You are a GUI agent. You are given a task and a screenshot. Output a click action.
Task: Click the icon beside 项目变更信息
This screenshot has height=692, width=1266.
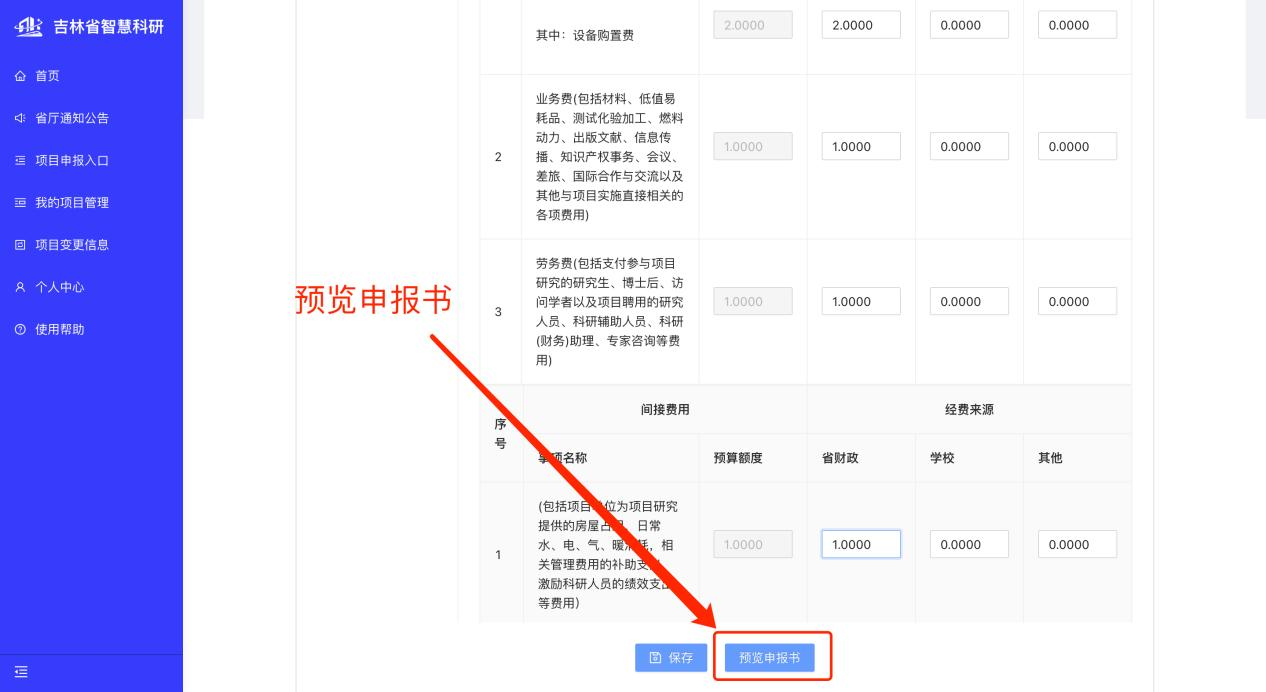[x=20, y=245]
